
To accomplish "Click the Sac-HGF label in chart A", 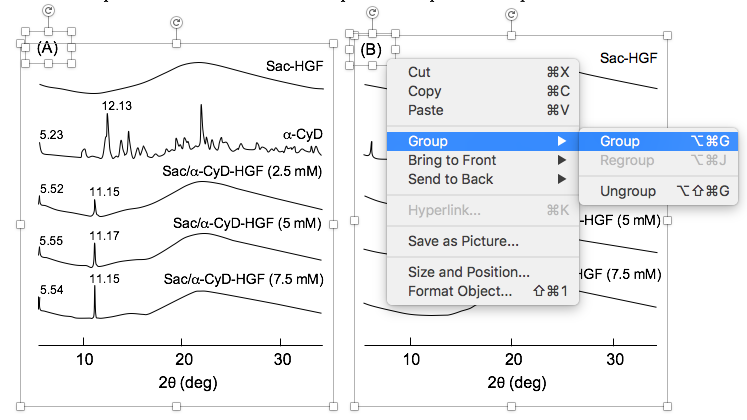I will click(x=294, y=66).
